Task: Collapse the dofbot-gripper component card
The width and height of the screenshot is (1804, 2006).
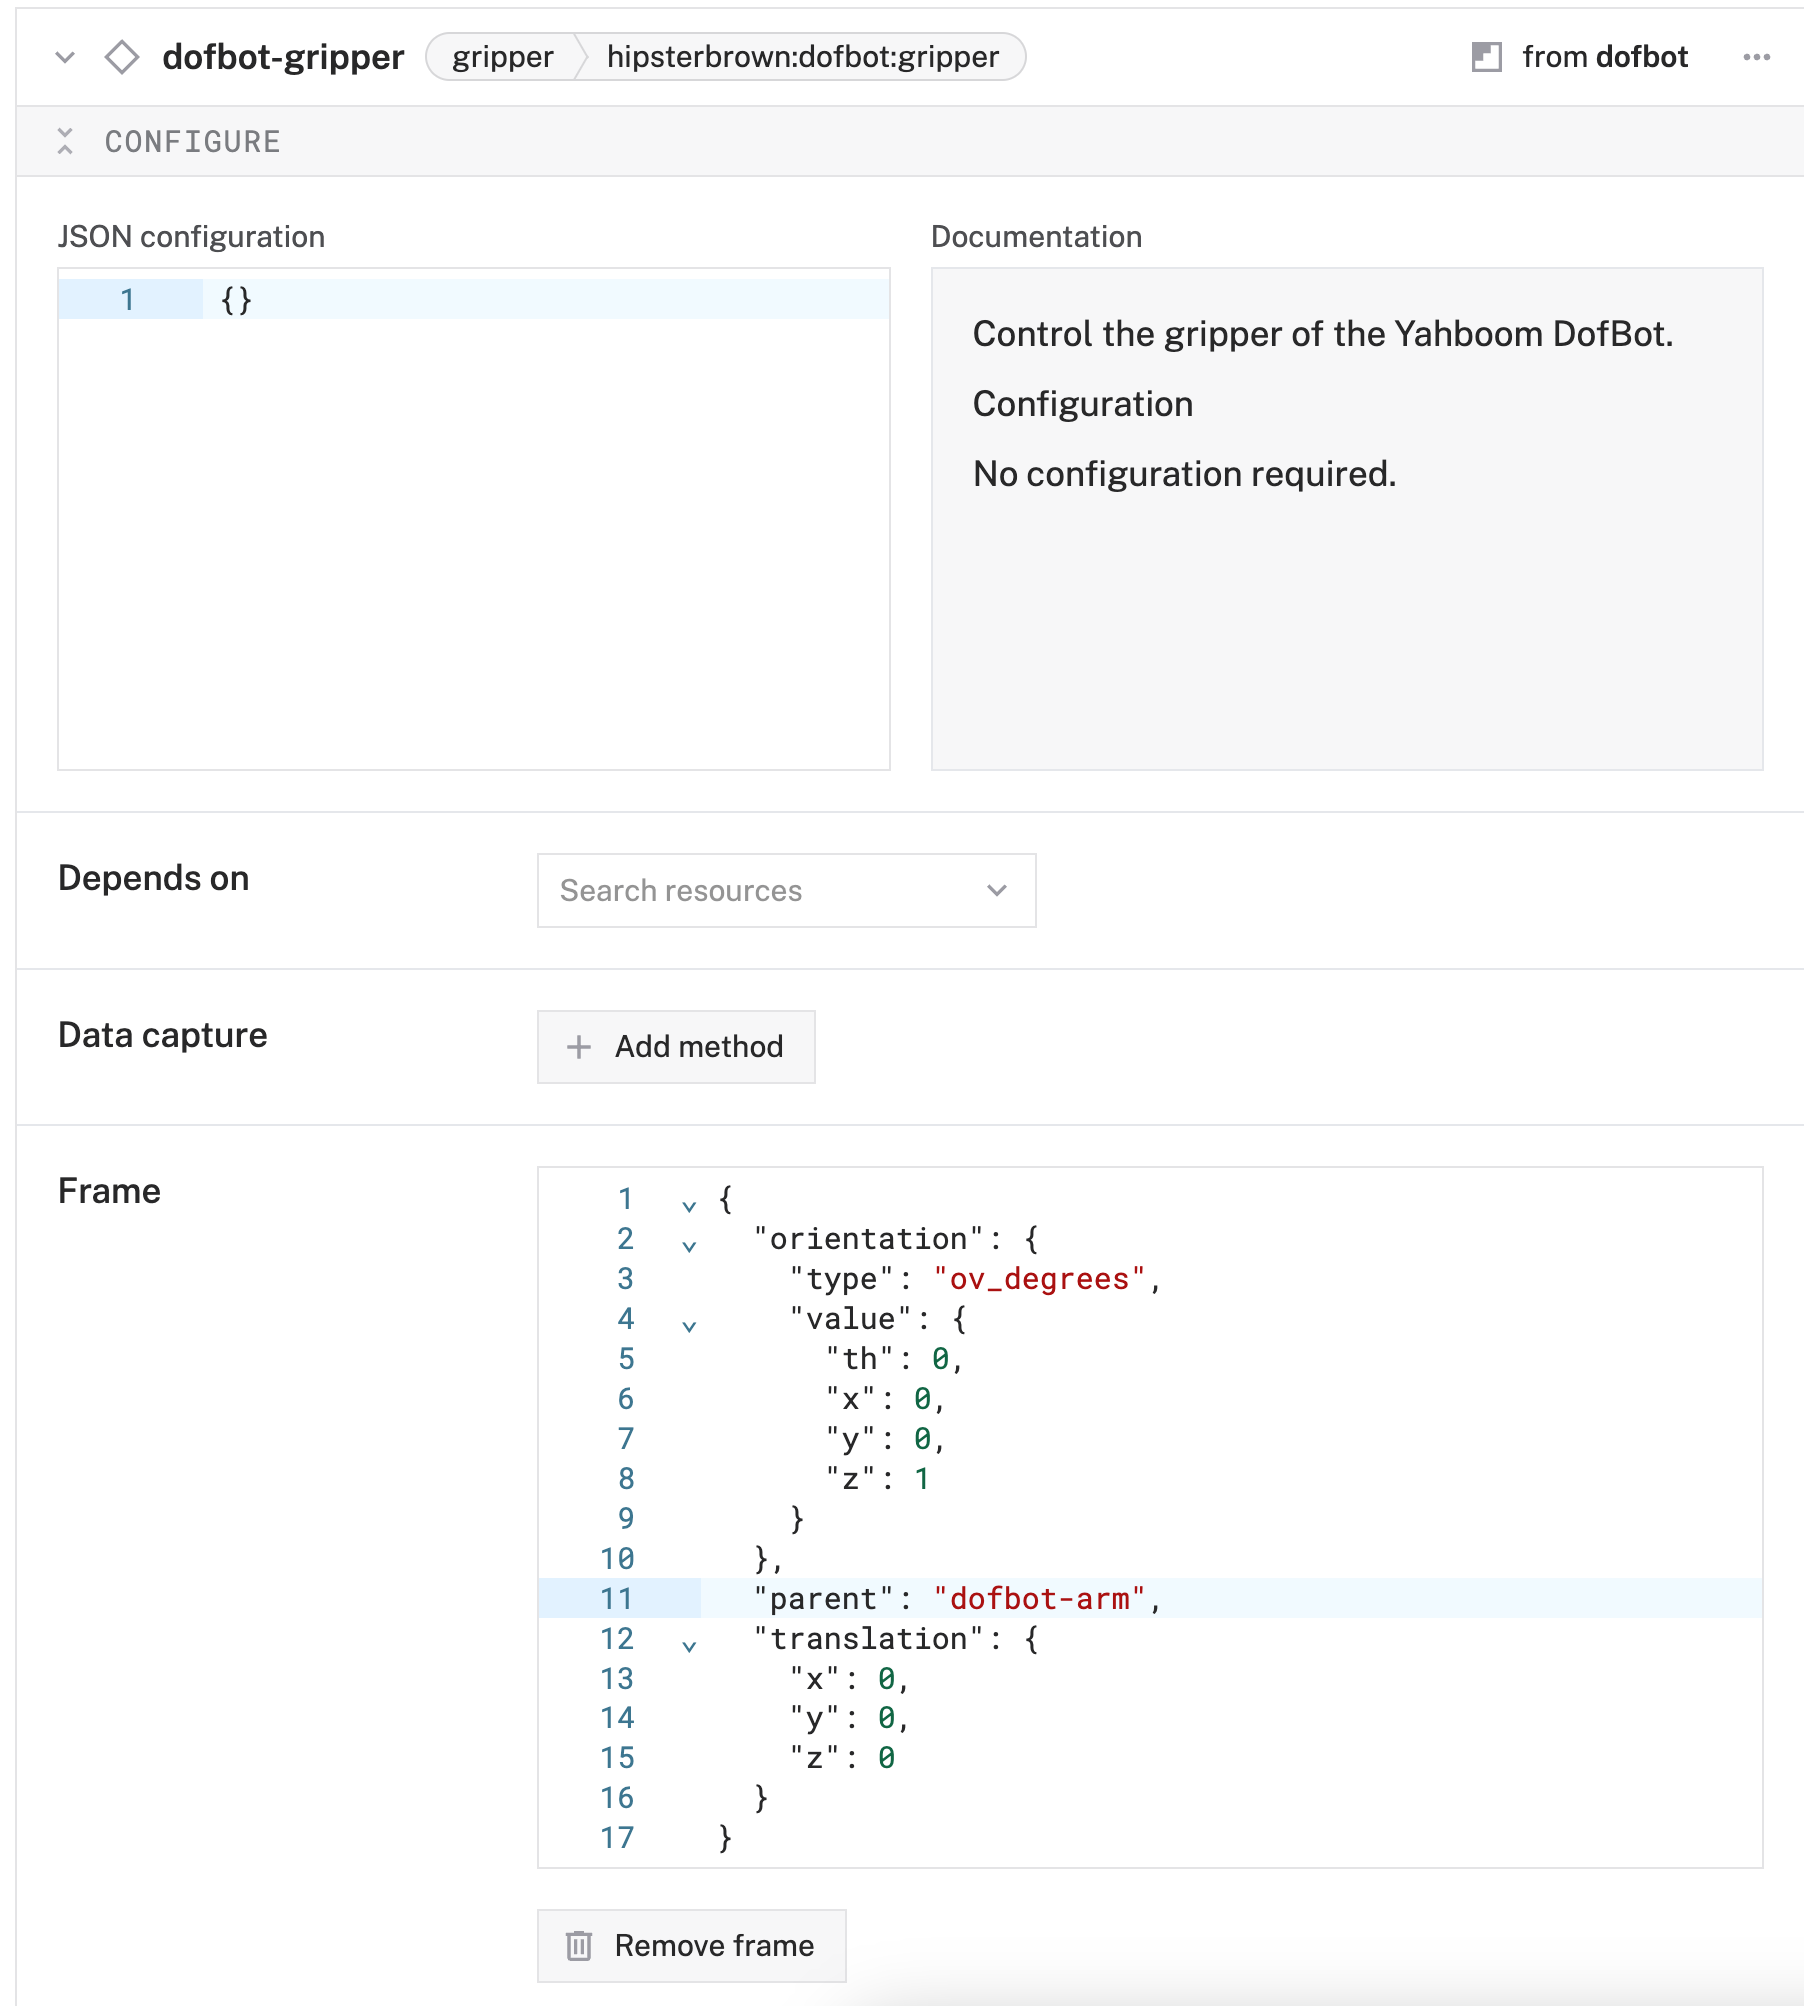Action: pos(65,57)
